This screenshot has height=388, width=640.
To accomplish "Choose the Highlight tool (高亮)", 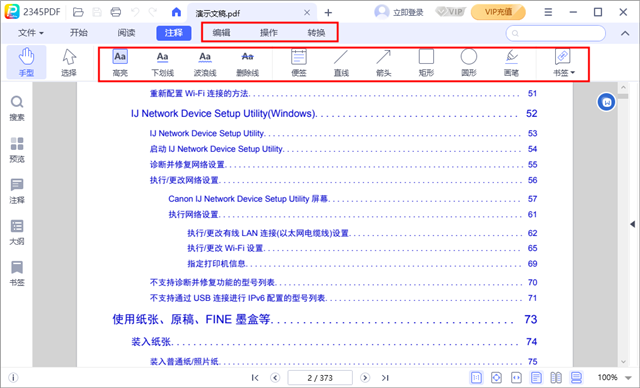I will [x=120, y=63].
